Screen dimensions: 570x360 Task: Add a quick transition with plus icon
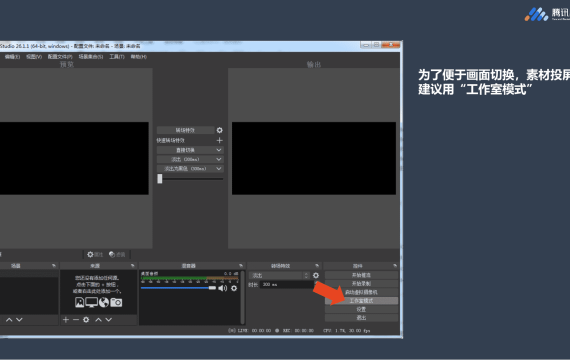tap(220, 140)
